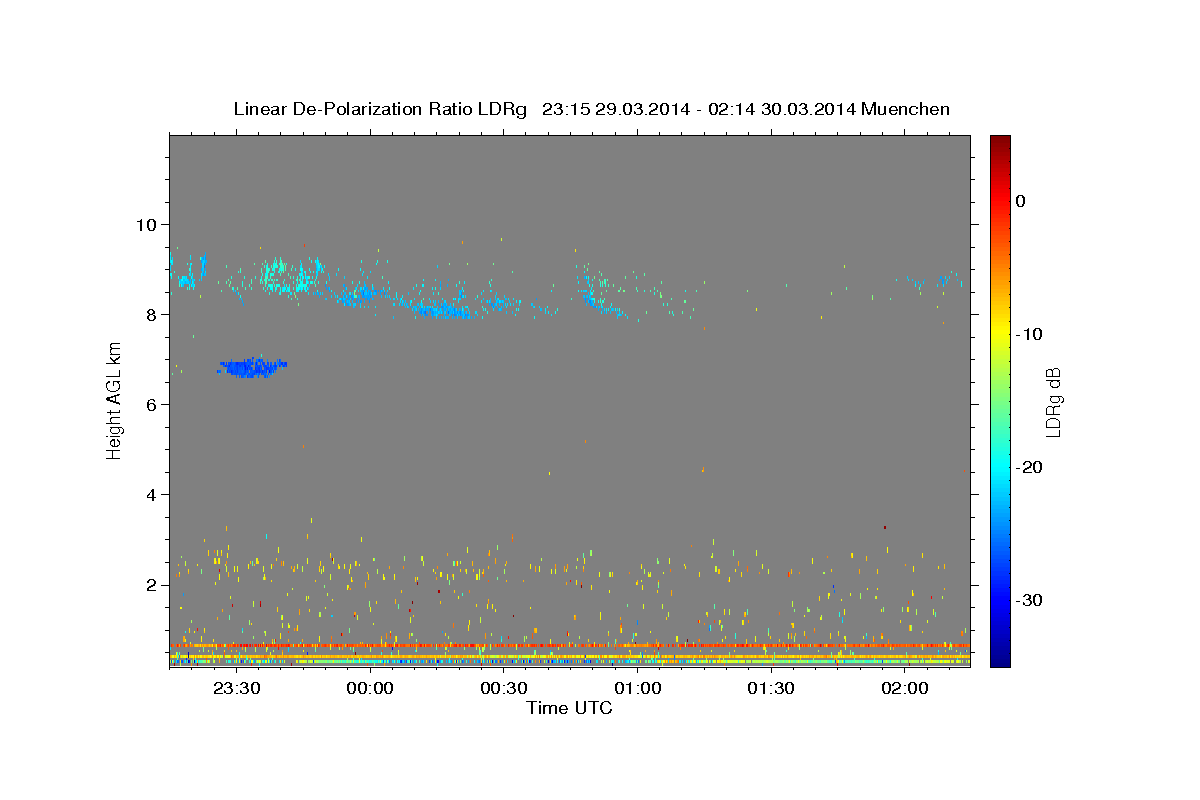Click the 'LDRg dB' colorbar label

tap(1052, 402)
